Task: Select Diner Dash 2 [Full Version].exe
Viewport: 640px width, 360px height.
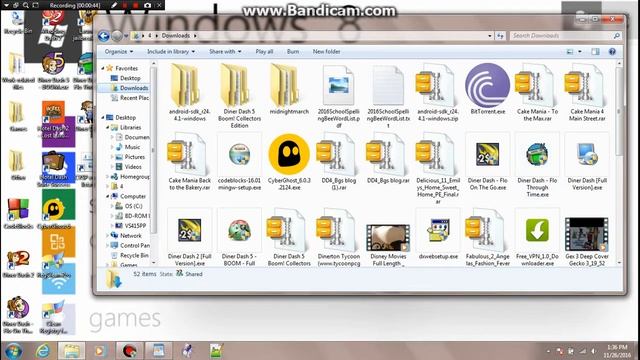Action: pyautogui.click(x=189, y=237)
